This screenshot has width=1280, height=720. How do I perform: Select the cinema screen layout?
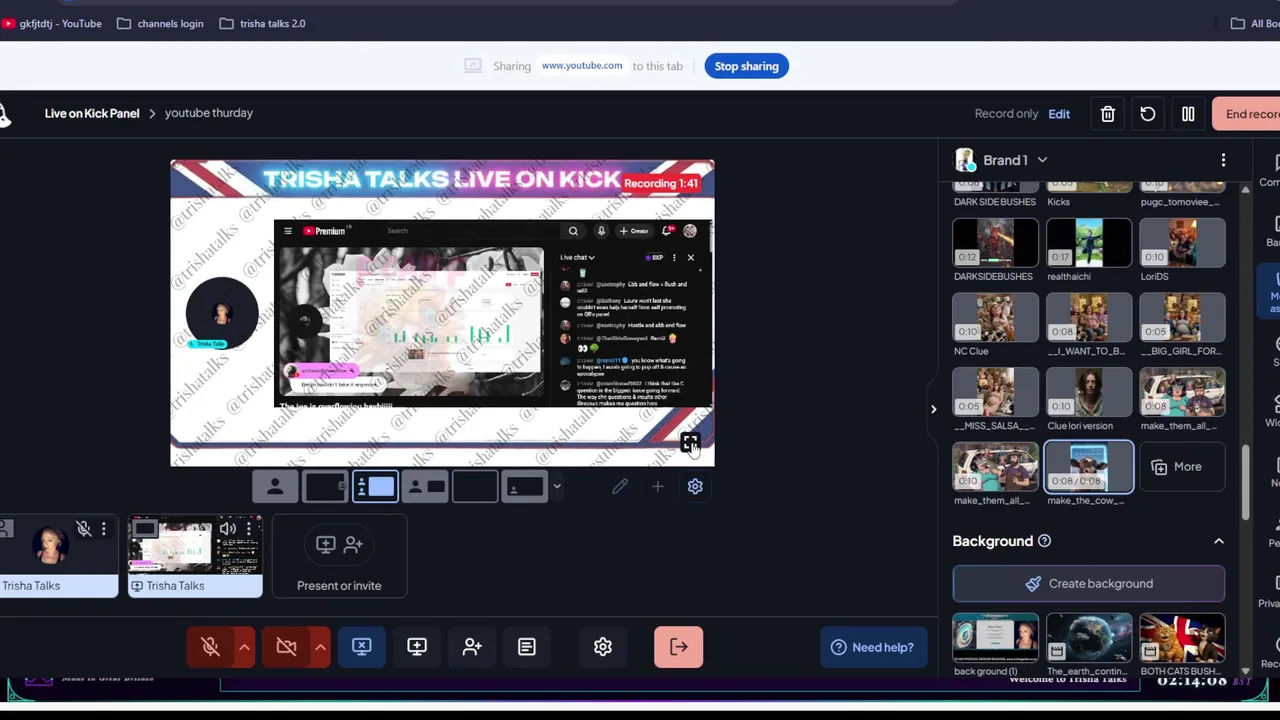[525, 487]
